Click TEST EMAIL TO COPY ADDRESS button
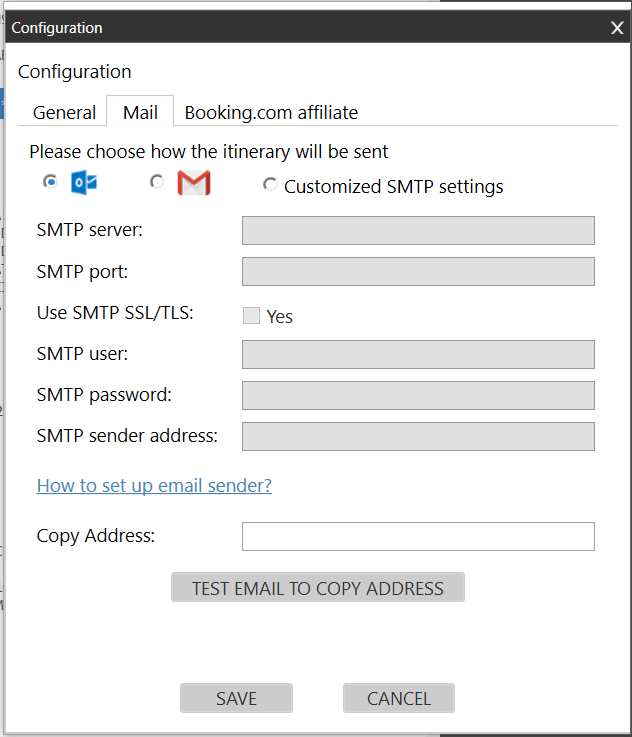 pyautogui.click(x=317, y=588)
